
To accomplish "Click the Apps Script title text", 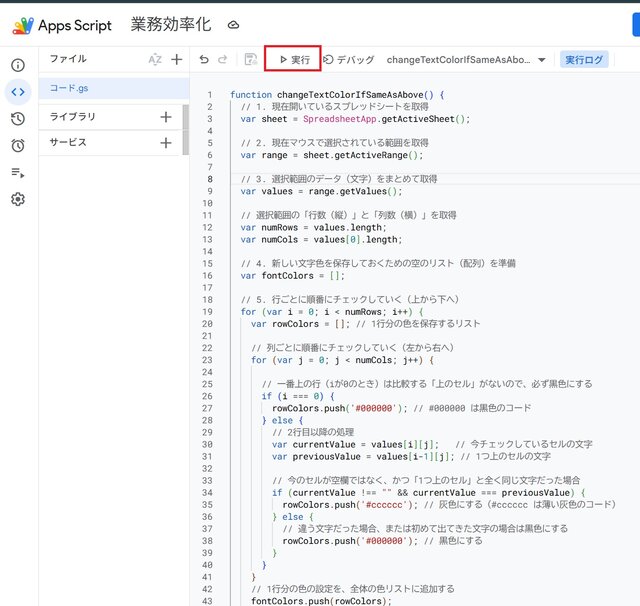I will 75,26.
